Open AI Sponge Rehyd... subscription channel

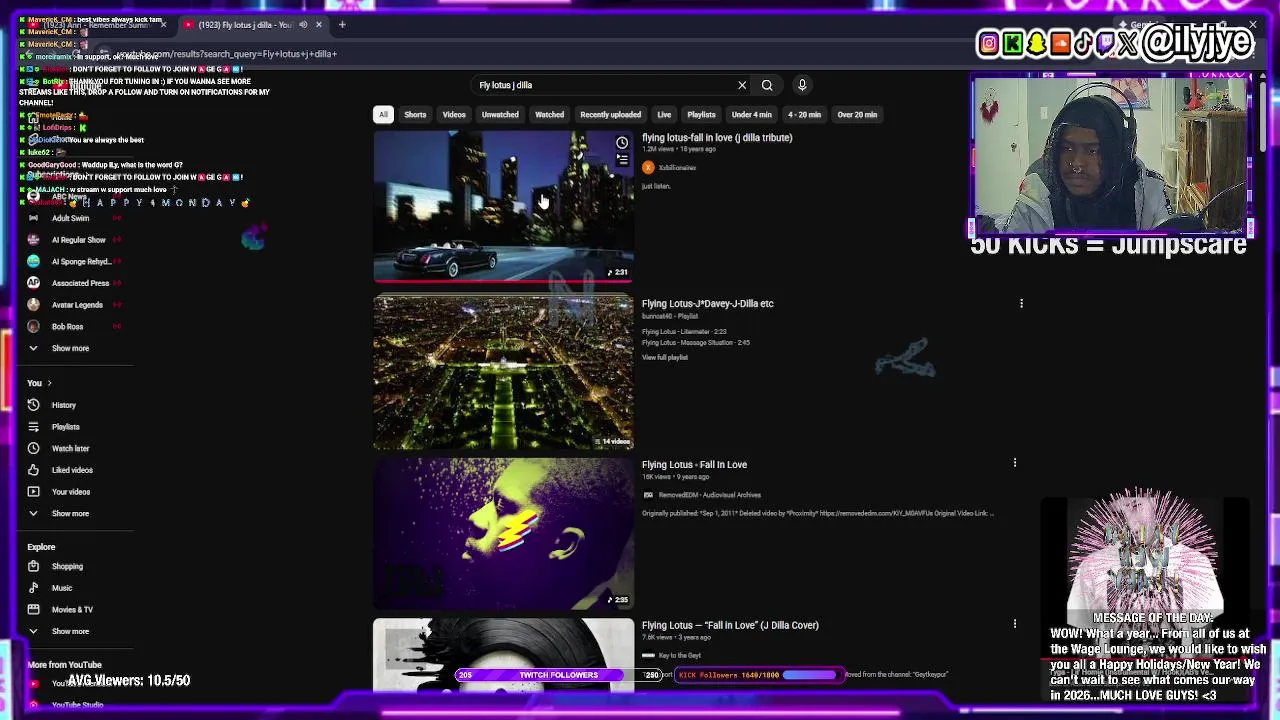click(x=80, y=262)
